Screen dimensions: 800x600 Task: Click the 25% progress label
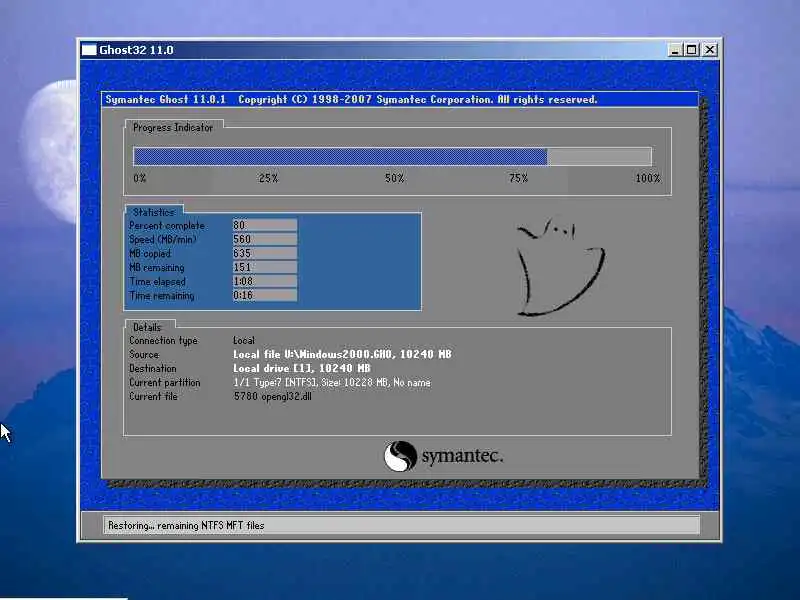click(x=268, y=178)
